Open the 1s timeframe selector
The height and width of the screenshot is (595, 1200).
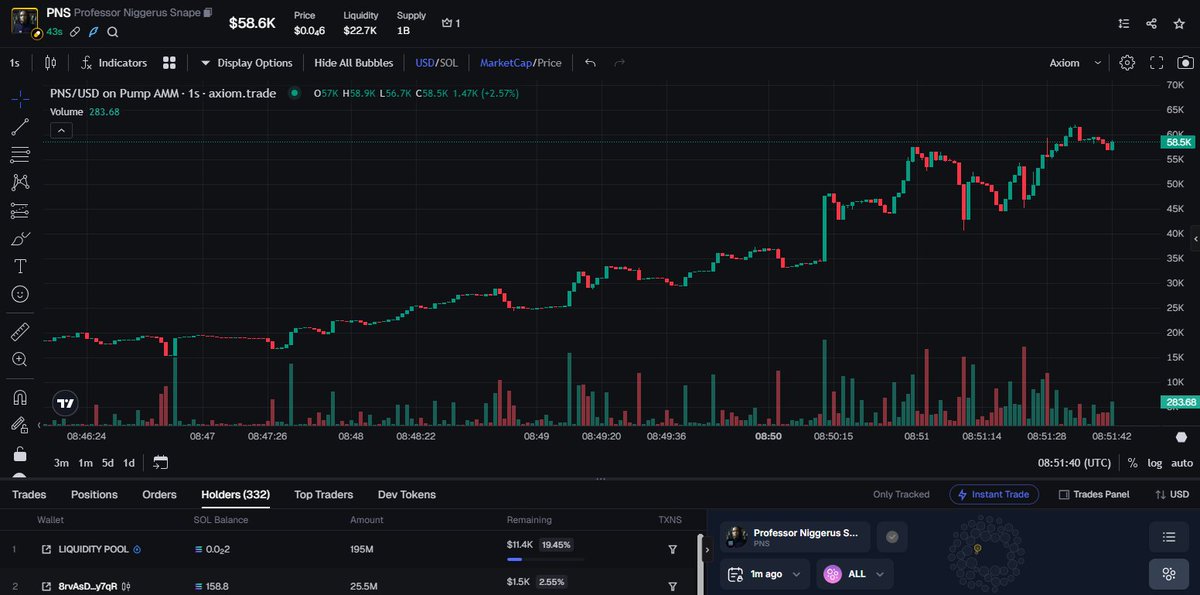pos(15,62)
